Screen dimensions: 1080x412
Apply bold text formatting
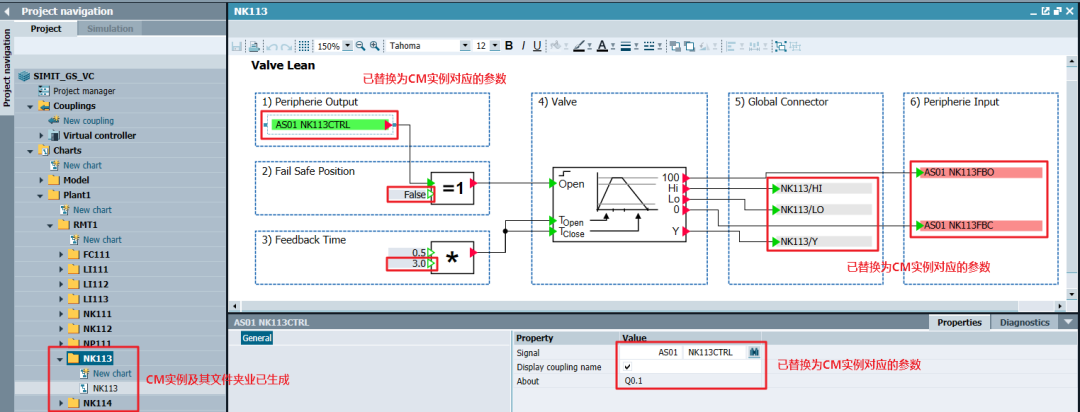(509, 46)
